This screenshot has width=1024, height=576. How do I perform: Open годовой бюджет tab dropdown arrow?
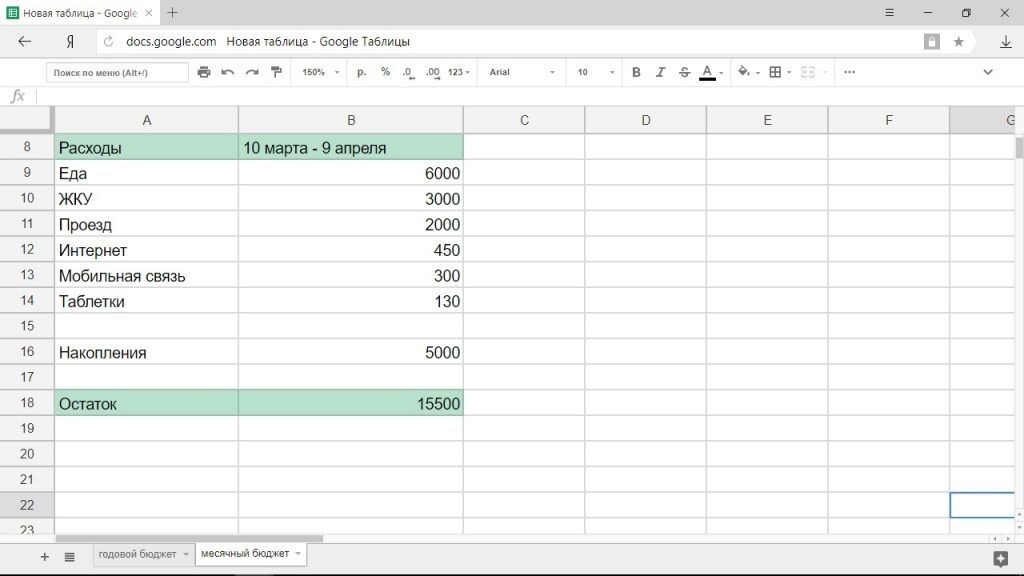tap(185, 554)
